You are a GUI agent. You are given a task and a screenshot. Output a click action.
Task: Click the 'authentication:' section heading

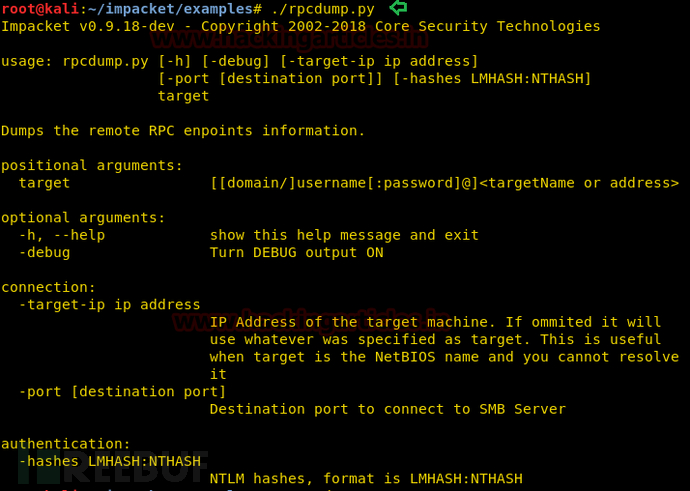pyautogui.click(x=66, y=443)
